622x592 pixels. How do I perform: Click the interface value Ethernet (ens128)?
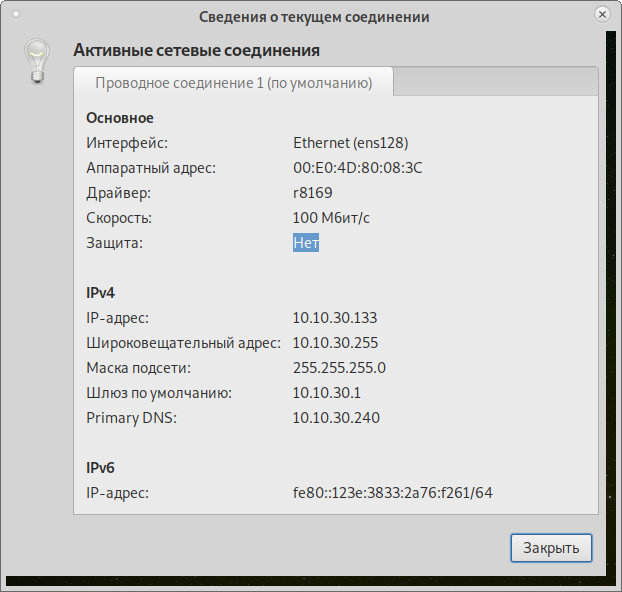click(x=350, y=143)
